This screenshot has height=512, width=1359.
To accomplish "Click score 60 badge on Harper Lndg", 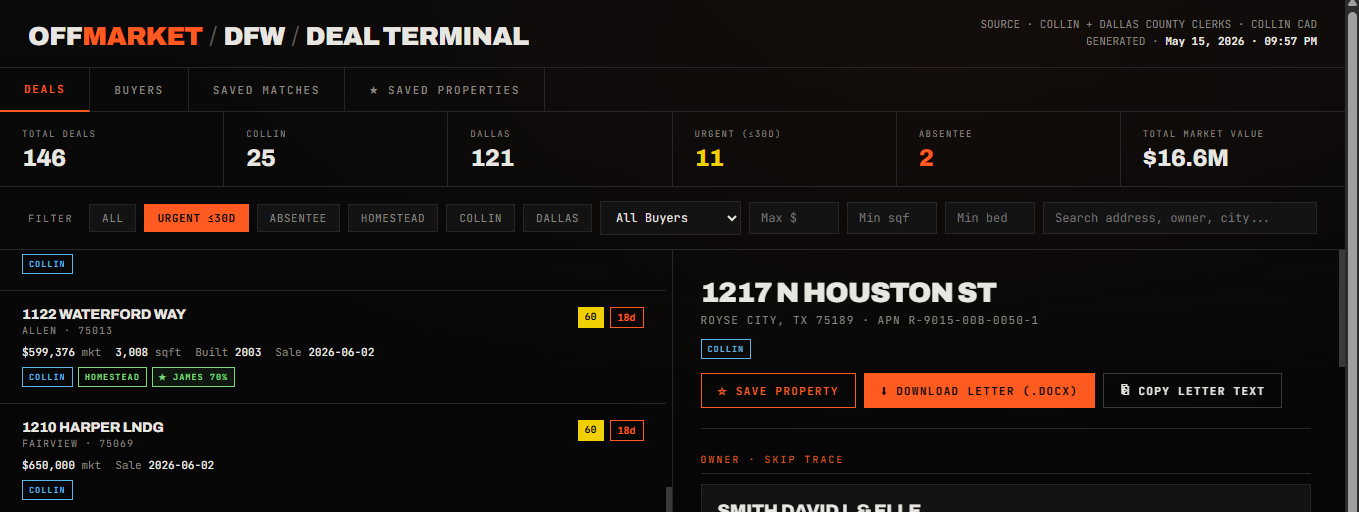I will [591, 431].
